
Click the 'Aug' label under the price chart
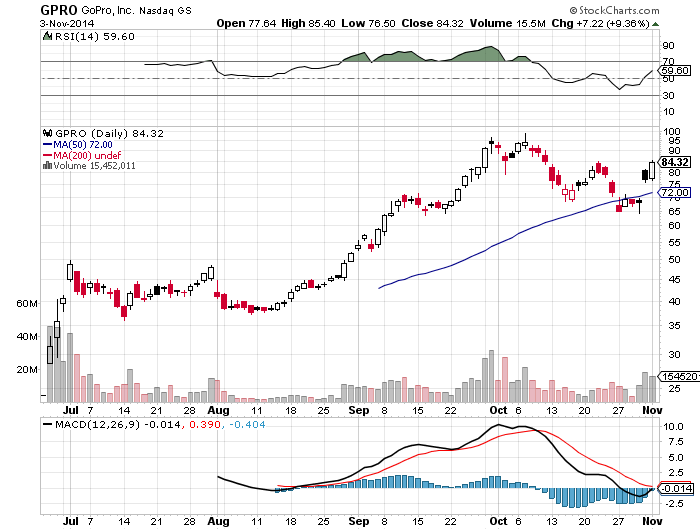point(219,410)
